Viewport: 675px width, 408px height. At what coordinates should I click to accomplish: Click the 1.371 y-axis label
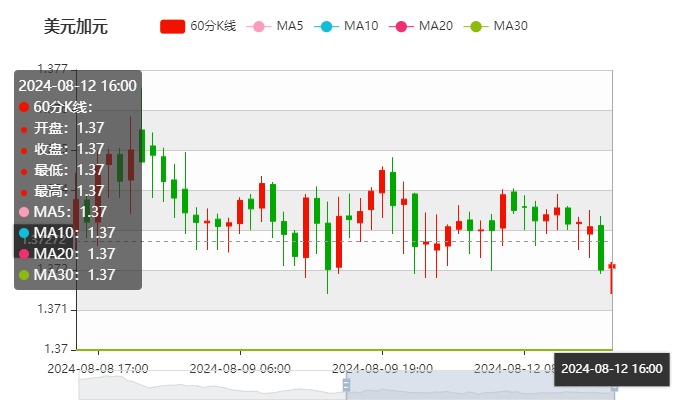click(53, 309)
